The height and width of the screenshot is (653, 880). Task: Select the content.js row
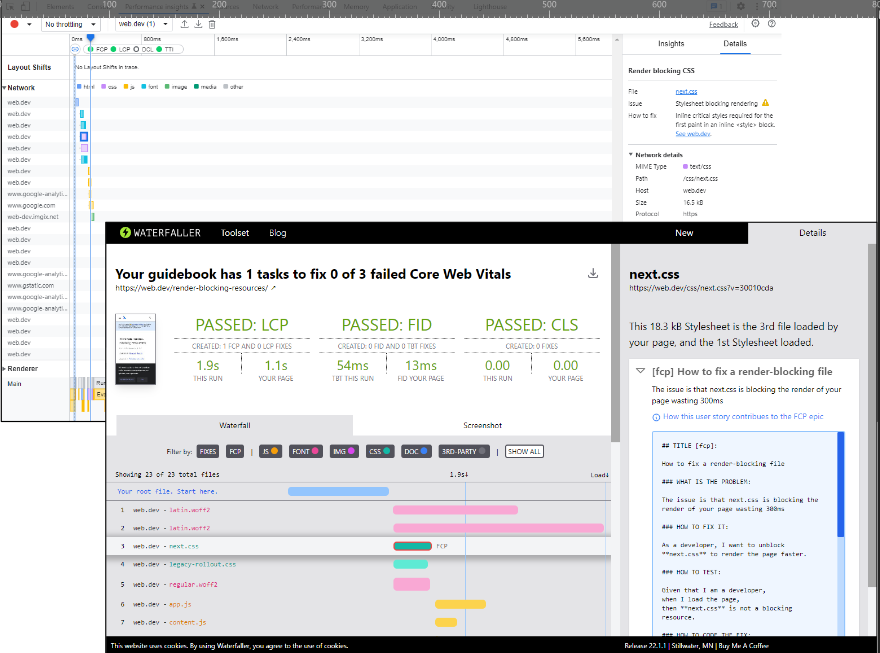pos(358,623)
